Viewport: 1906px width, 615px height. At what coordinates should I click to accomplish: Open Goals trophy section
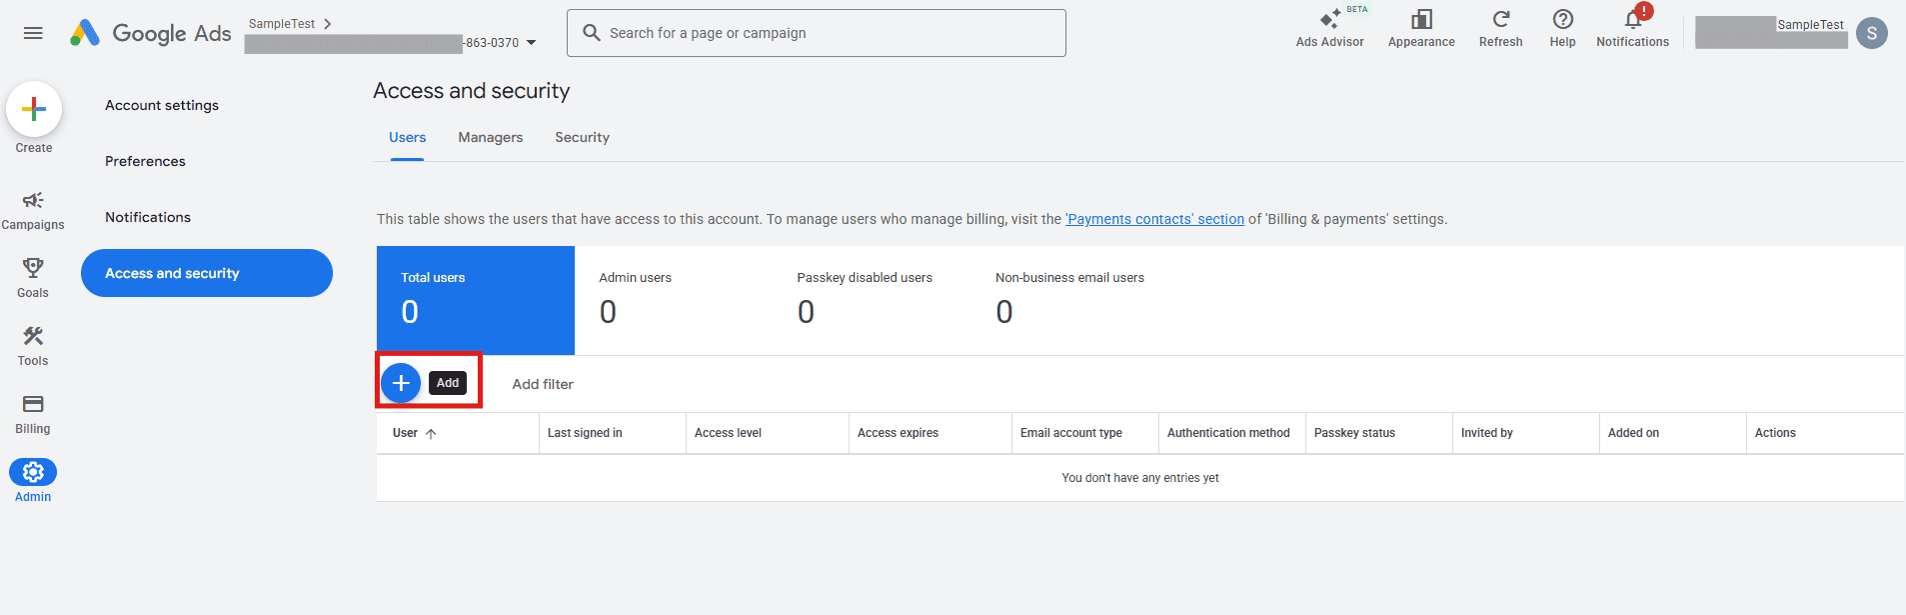coord(33,279)
